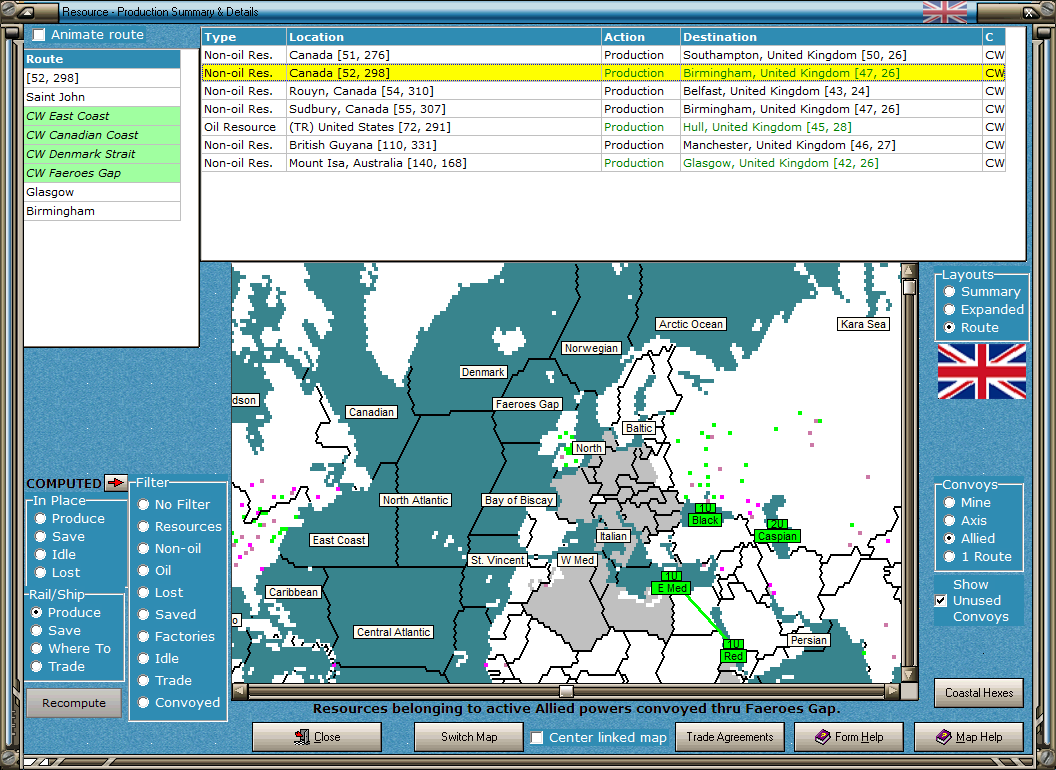The width and height of the screenshot is (1056, 770).
Task: Click the large United Kingdom flag
Action: (981, 371)
